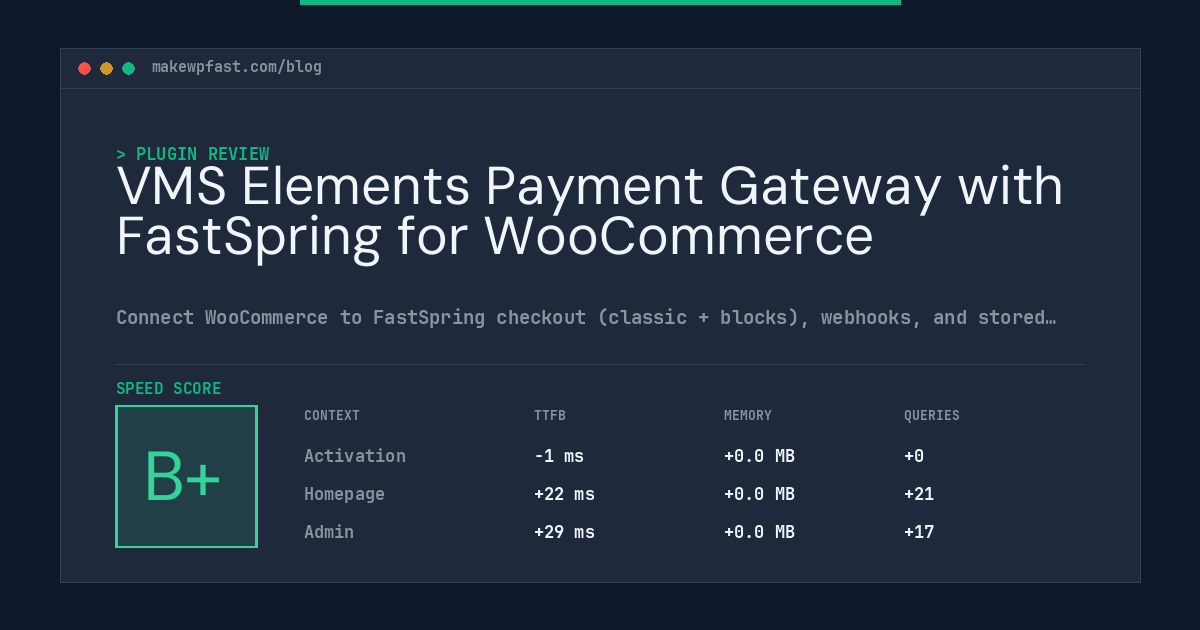The width and height of the screenshot is (1200, 630).
Task: Click the B+ score badge
Action: coord(187,476)
